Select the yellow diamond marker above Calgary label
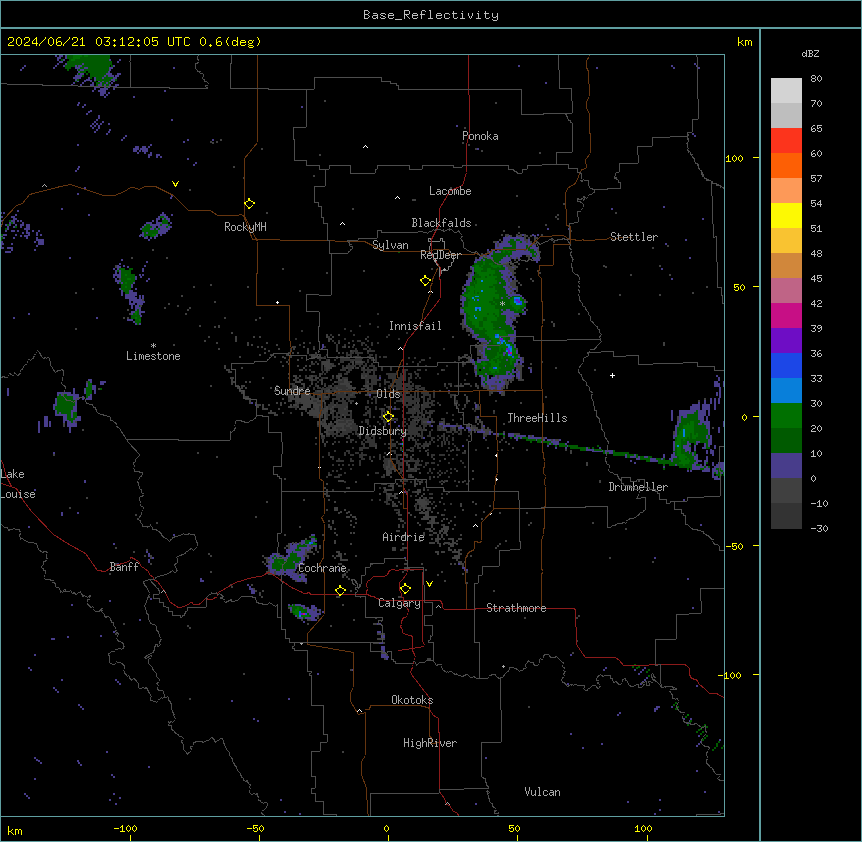Screen dimensions: 862x842 [405, 589]
